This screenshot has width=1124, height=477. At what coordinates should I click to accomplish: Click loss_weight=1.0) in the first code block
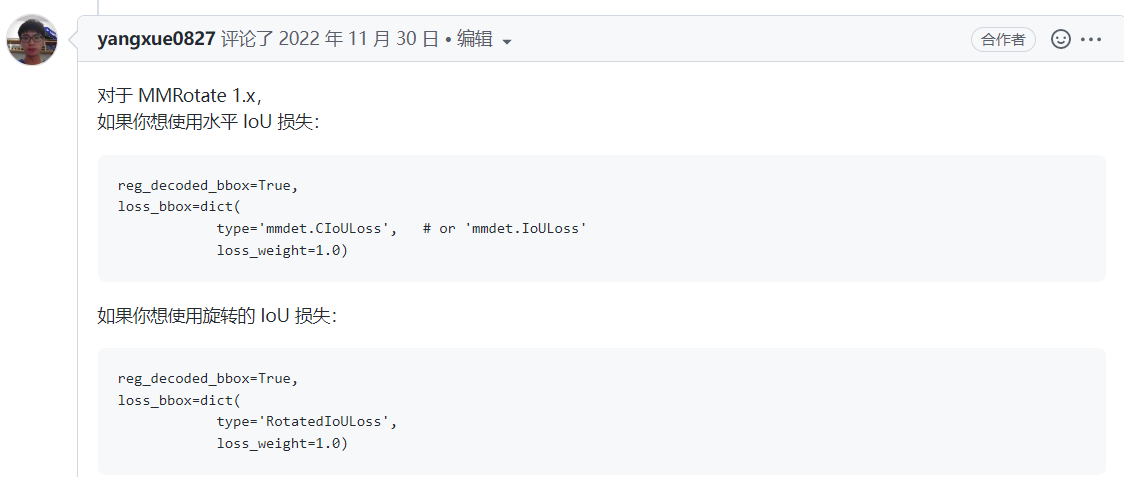(x=282, y=250)
